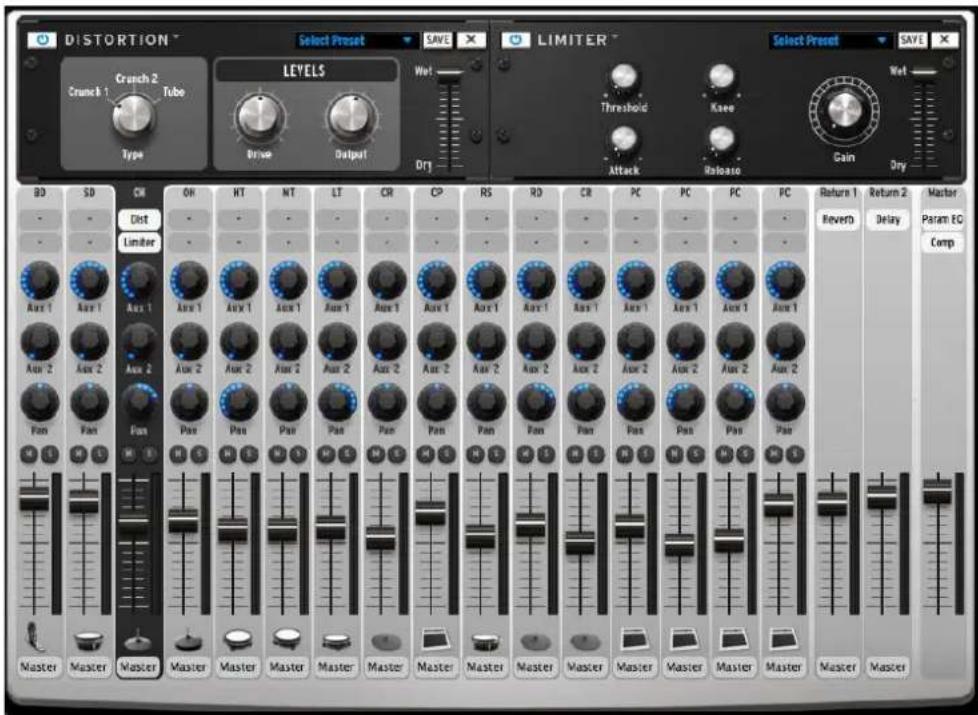Click the Master channel volume fader
The height and width of the screenshot is (715, 978).
point(937,490)
